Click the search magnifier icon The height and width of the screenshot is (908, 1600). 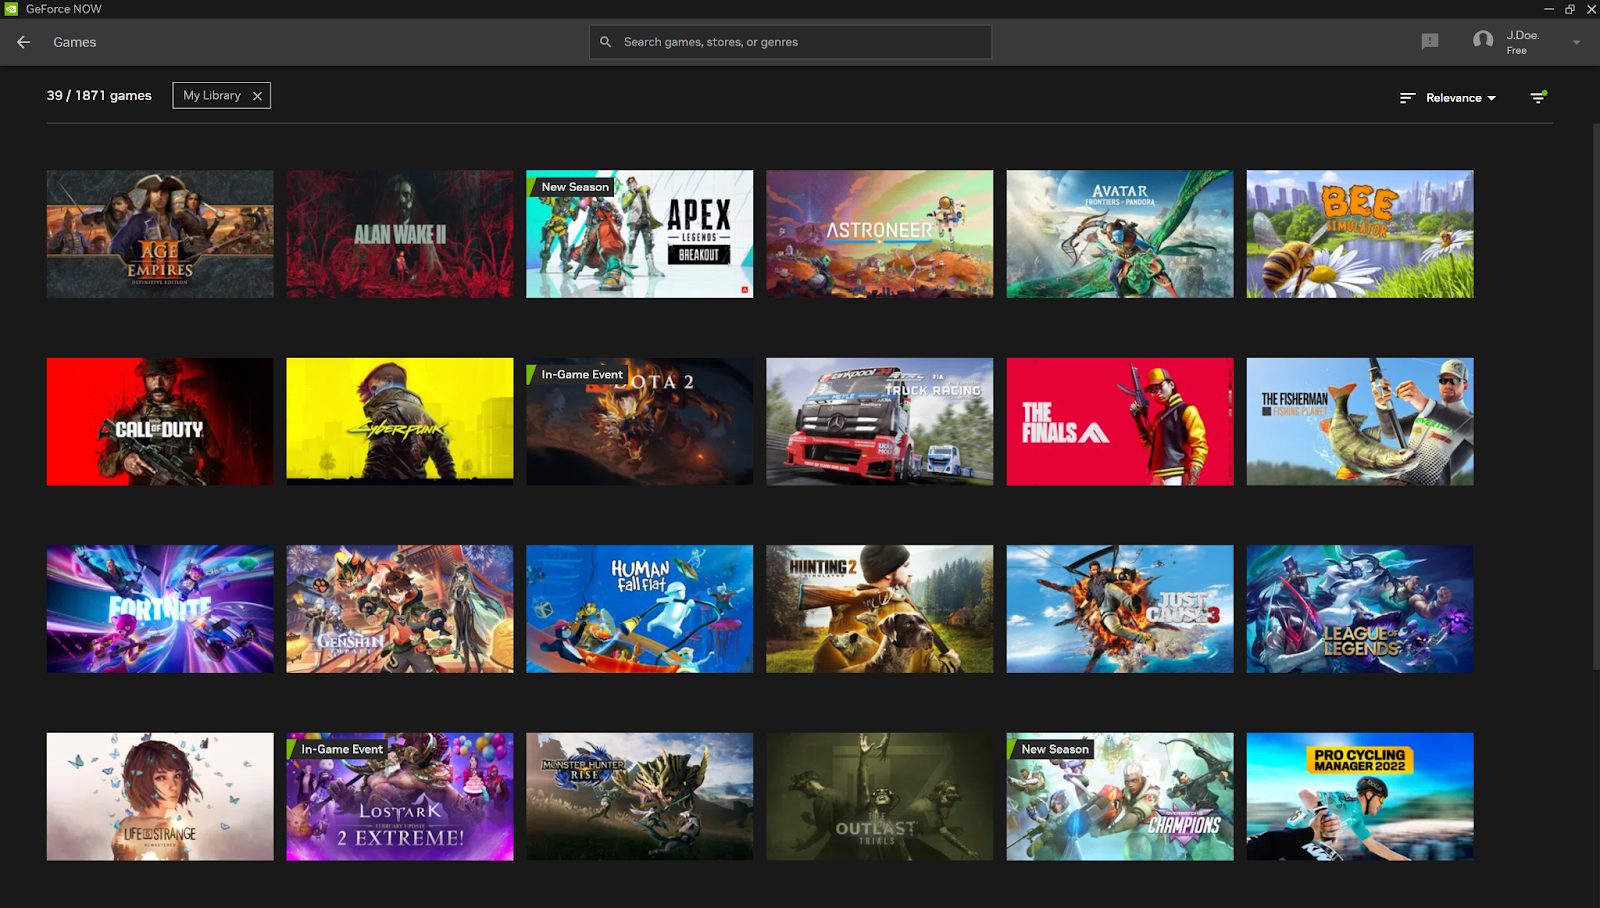[x=605, y=42]
